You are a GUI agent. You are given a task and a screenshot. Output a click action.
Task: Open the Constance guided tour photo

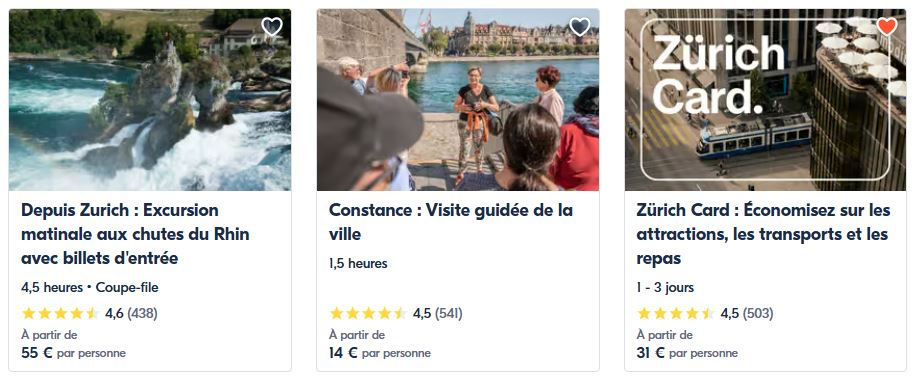pos(458,100)
